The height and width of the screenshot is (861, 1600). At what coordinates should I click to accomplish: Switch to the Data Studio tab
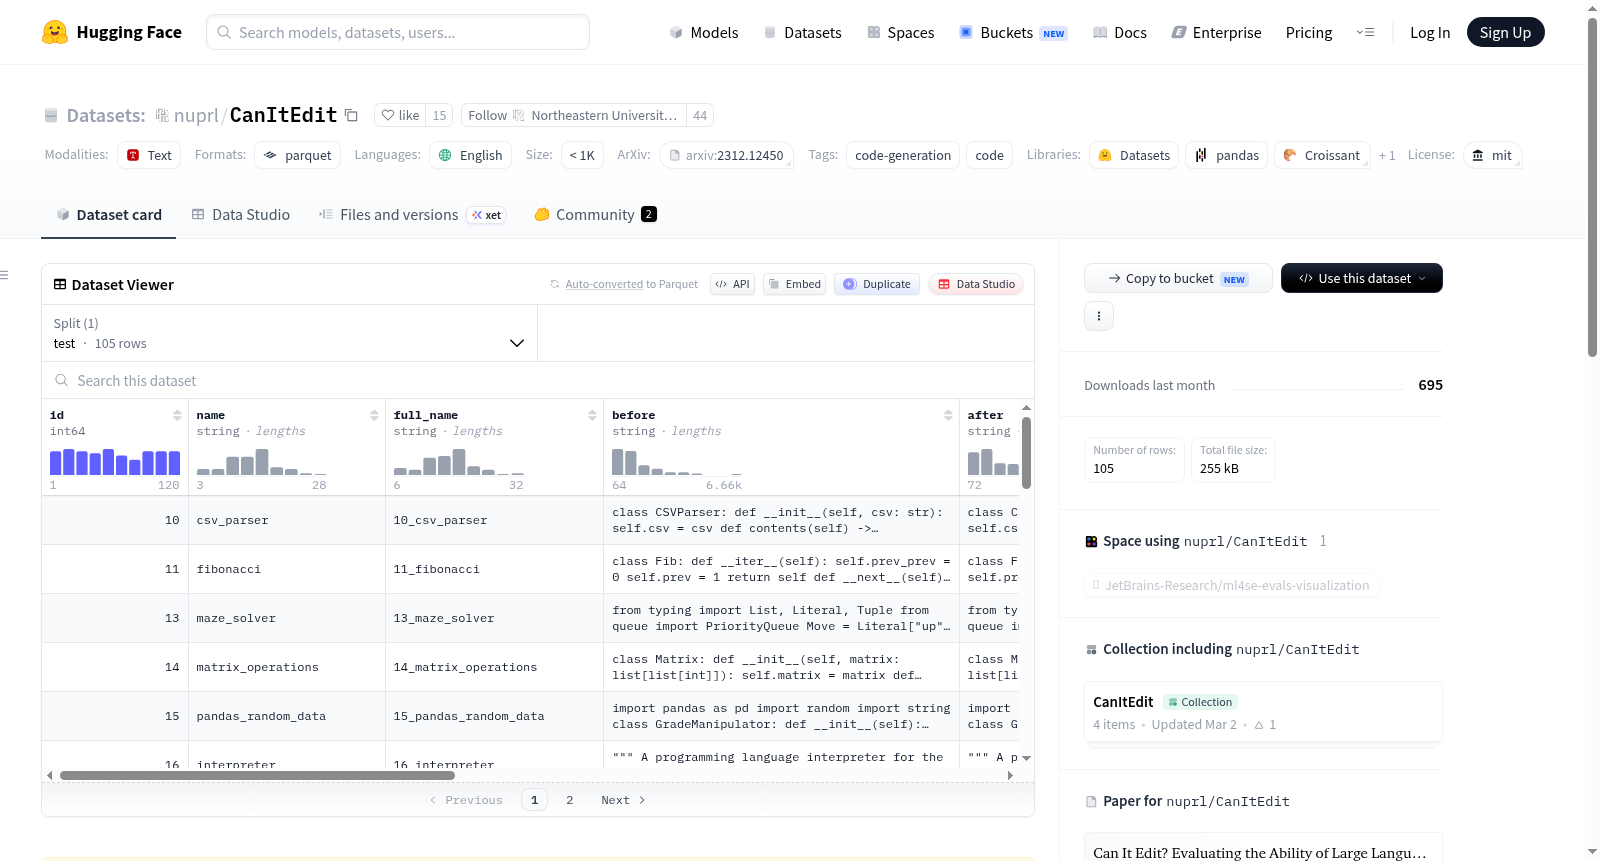[x=241, y=214]
